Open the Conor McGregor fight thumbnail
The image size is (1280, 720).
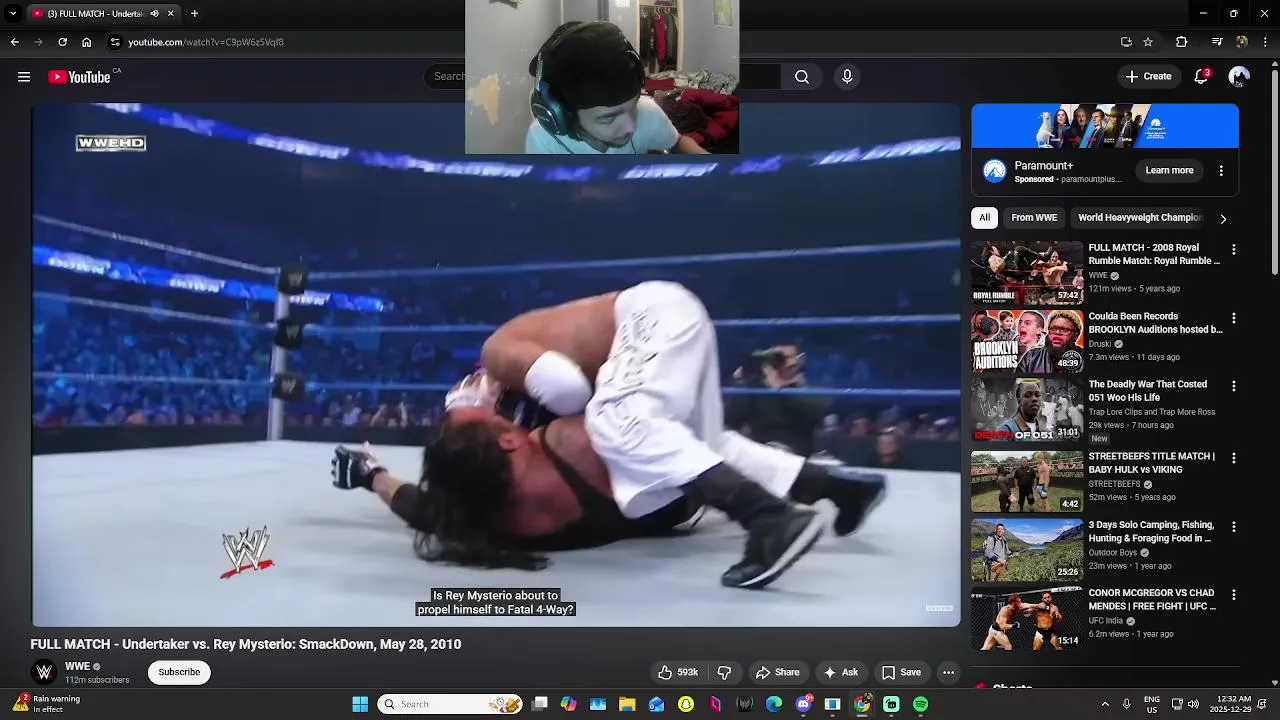pyautogui.click(x=1027, y=618)
